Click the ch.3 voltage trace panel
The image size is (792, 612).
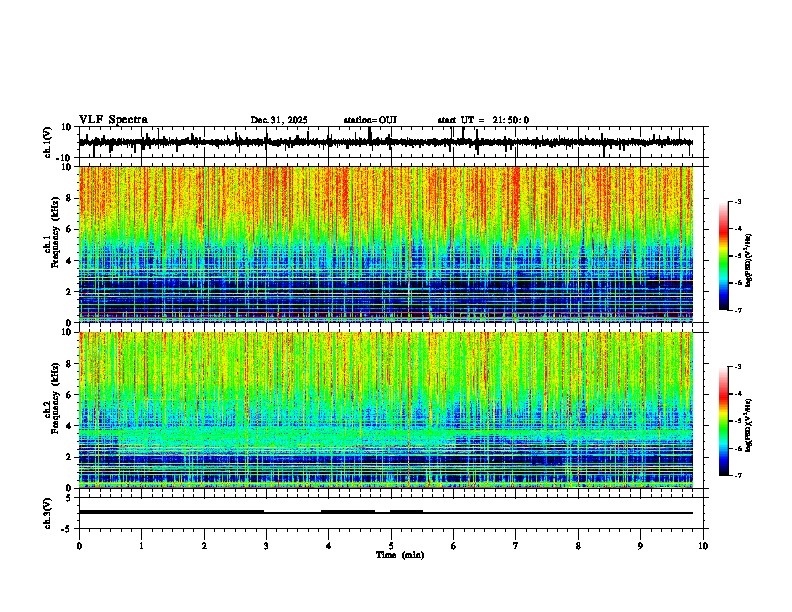tap(391, 513)
